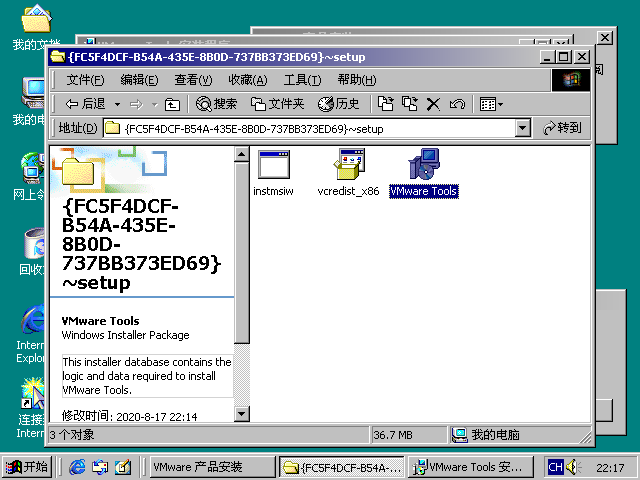Click the info pane vertical scrollbar thumb
This screenshot has height=480, width=640.
[x=242, y=253]
